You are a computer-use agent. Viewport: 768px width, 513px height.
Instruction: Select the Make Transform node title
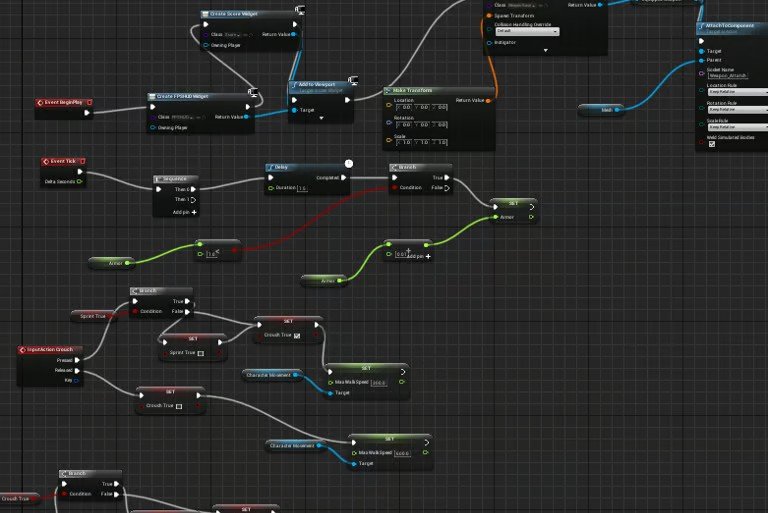click(x=412, y=91)
